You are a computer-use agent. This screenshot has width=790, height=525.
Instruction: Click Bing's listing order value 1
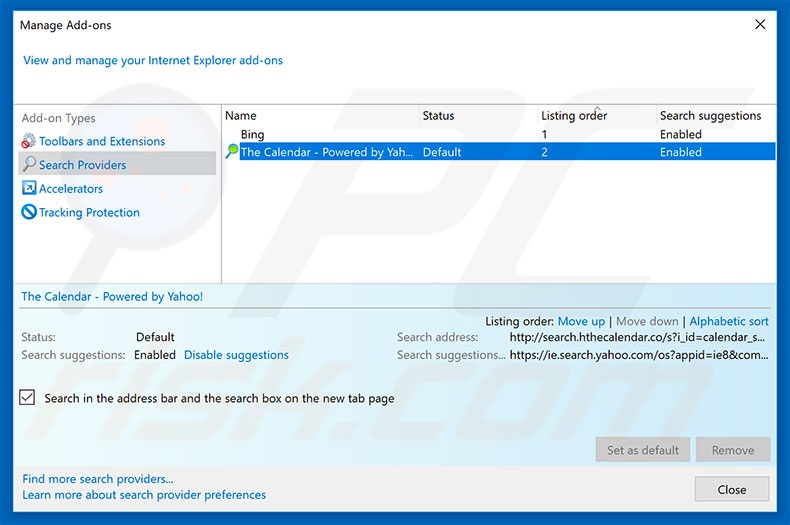pos(544,135)
